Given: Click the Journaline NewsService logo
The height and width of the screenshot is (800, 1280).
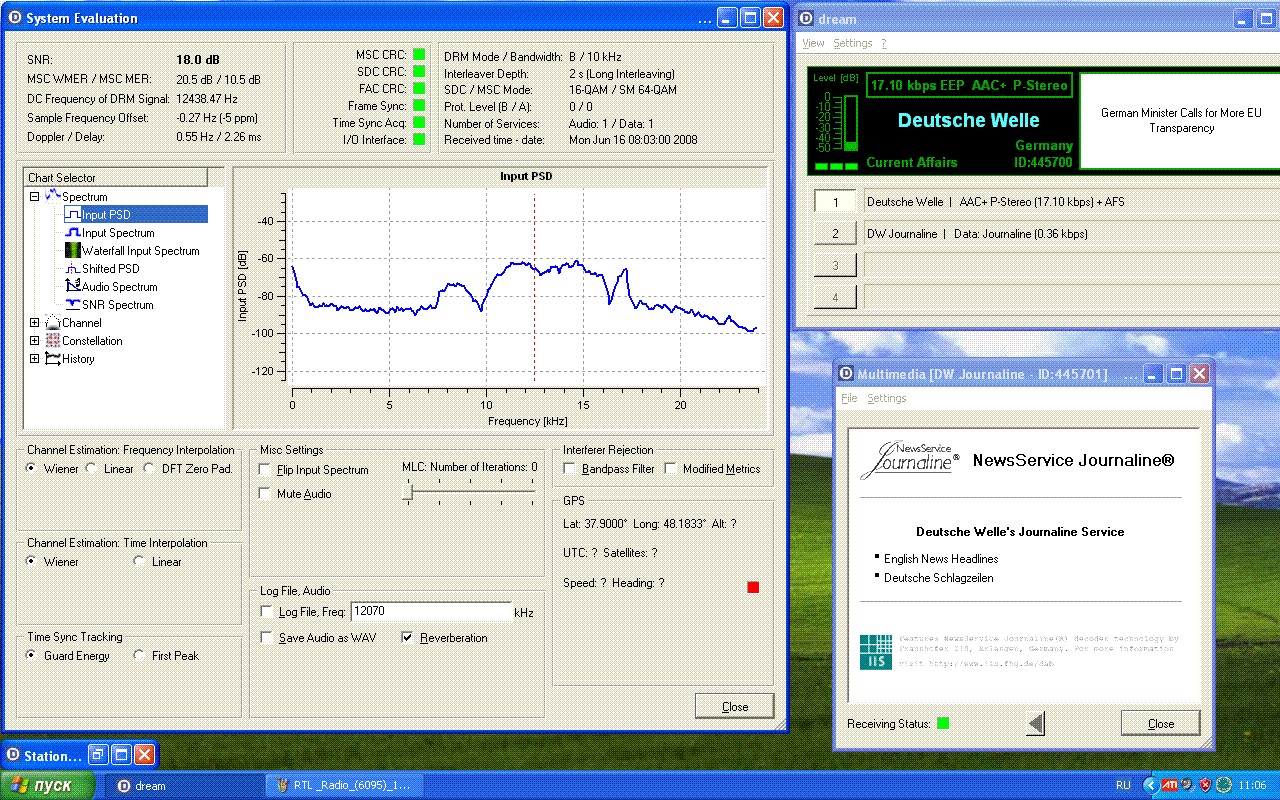Looking at the screenshot, I should [910, 460].
